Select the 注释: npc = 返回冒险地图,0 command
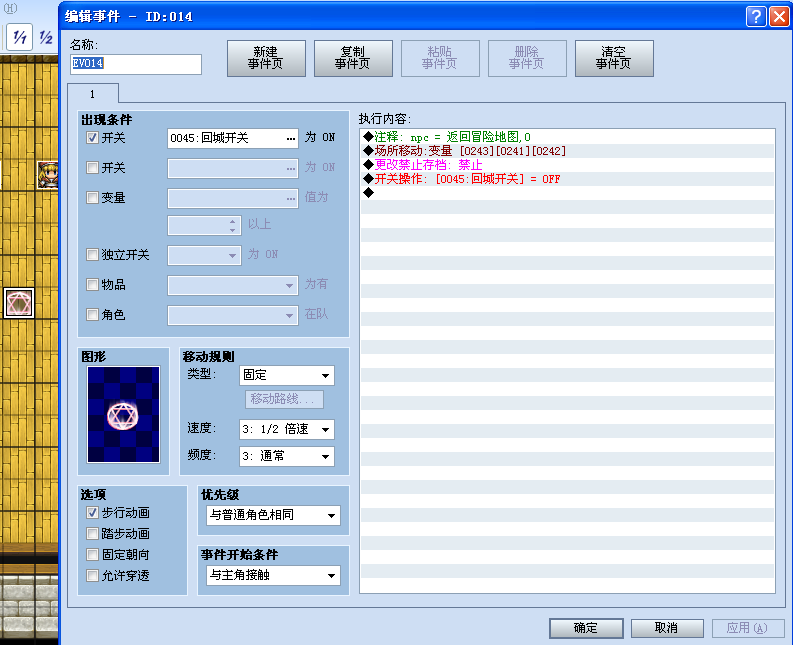Screen dimensions: 793x645 pos(567,137)
